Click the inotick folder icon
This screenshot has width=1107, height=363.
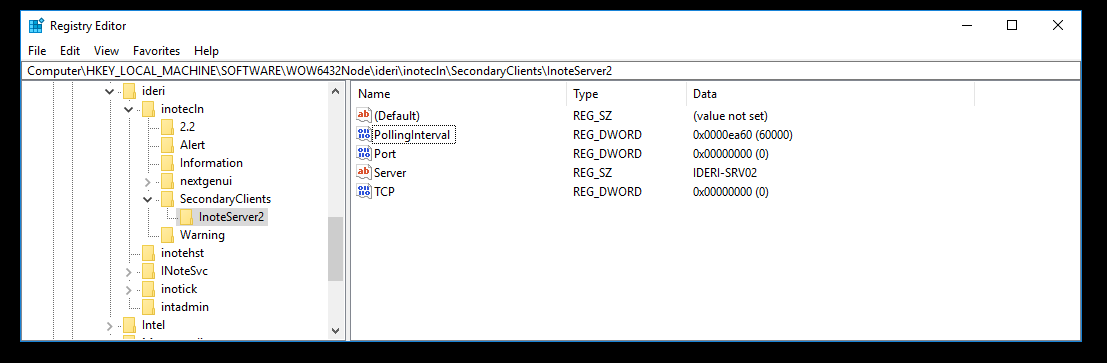point(148,289)
